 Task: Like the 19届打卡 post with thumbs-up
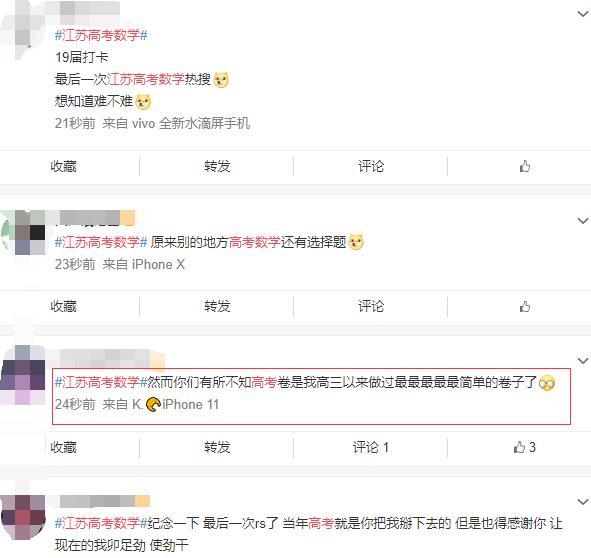click(x=525, y=166)
